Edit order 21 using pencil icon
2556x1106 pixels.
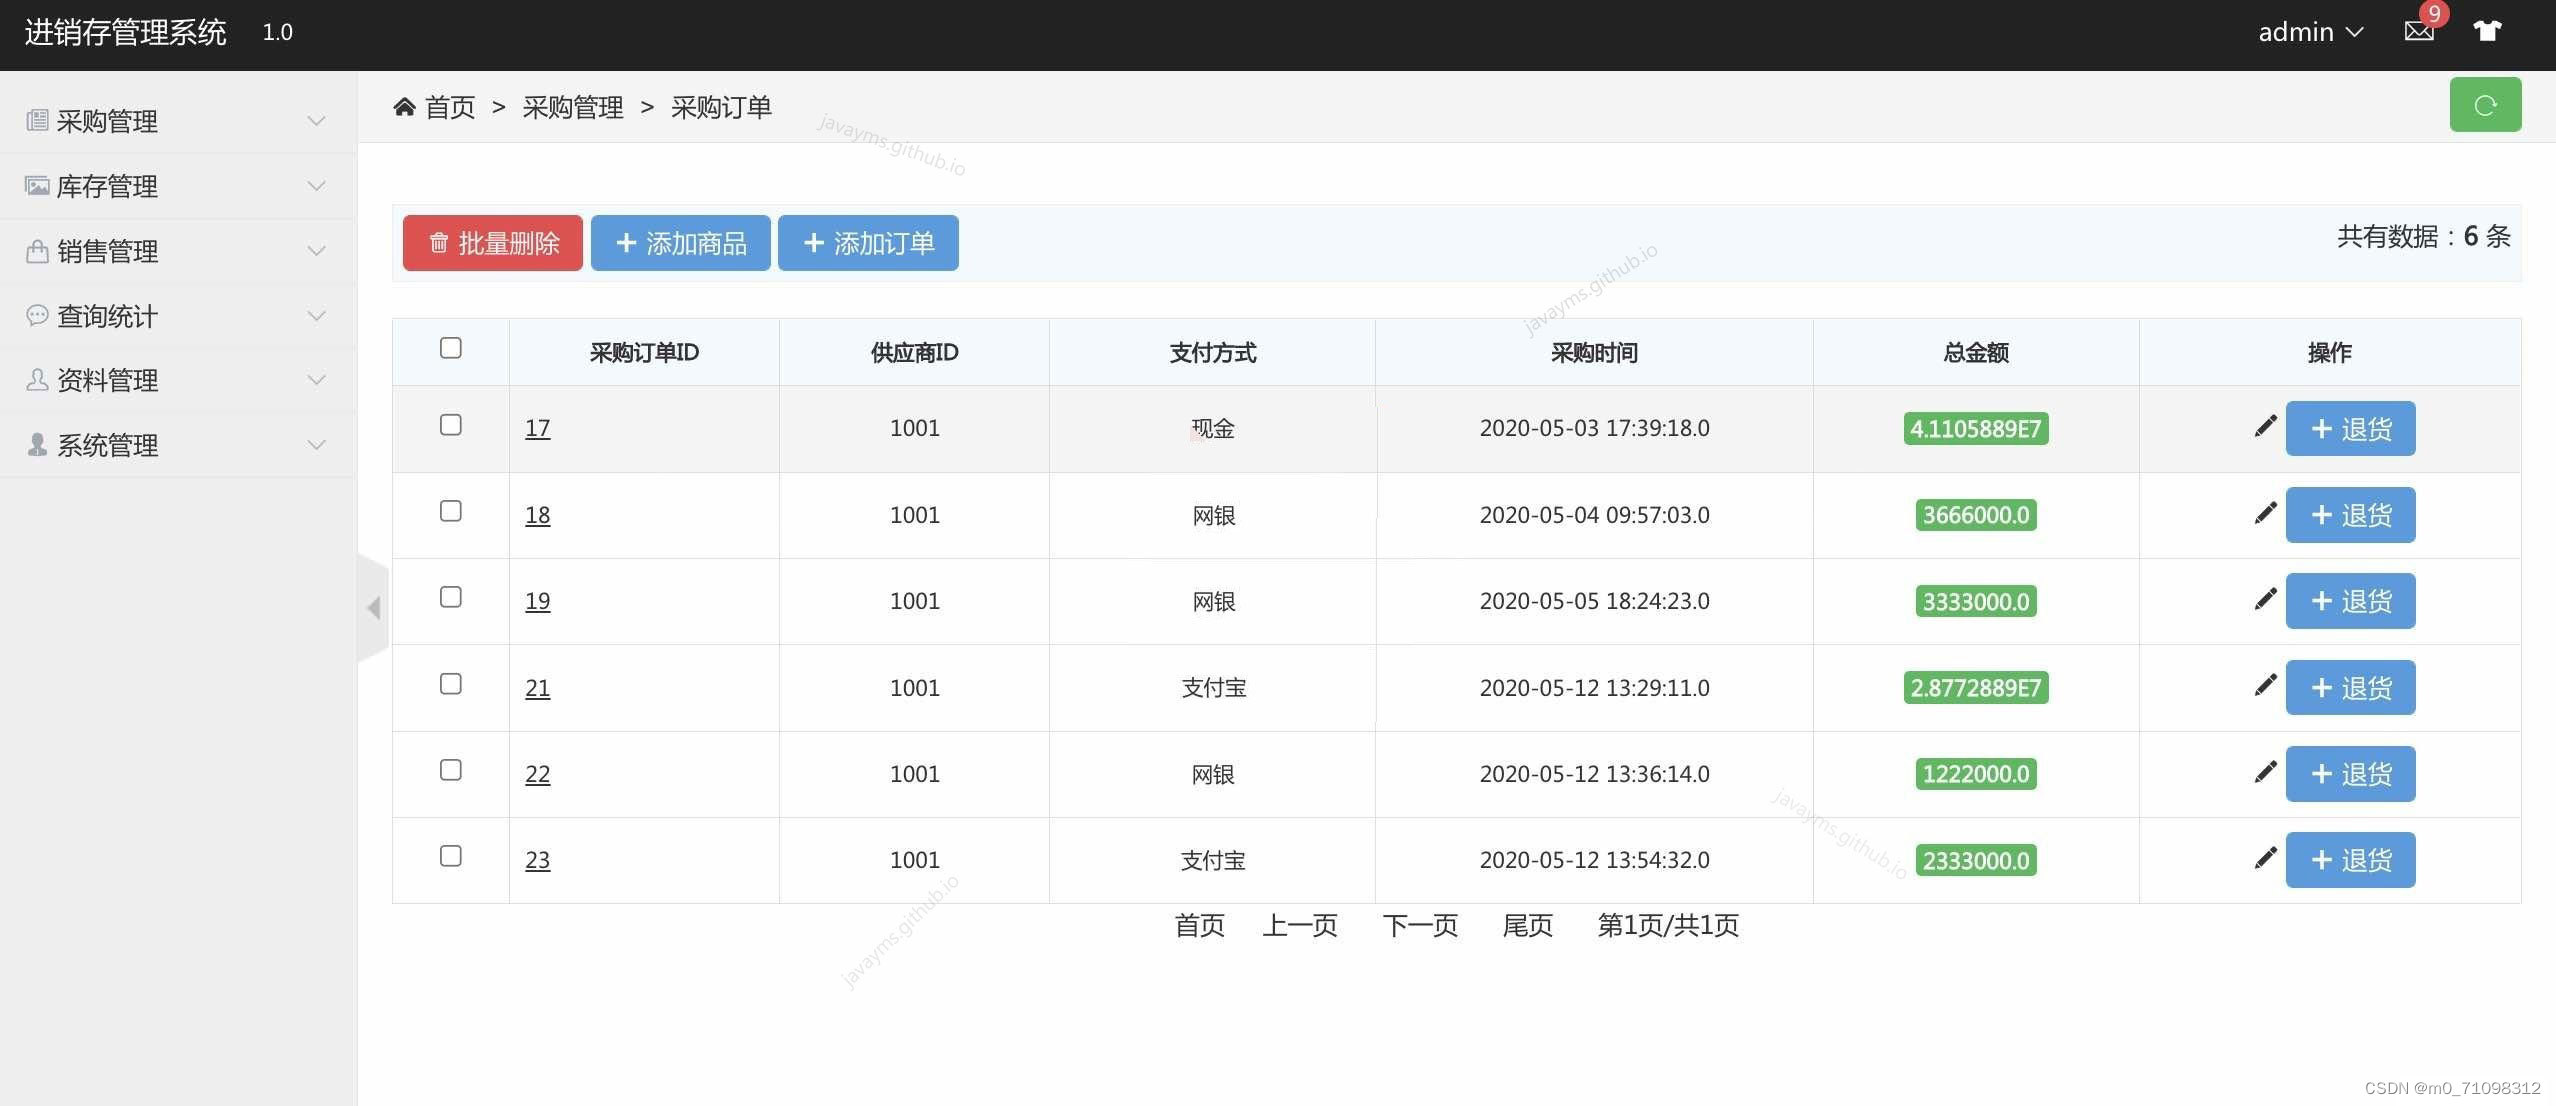point(2265,686)
